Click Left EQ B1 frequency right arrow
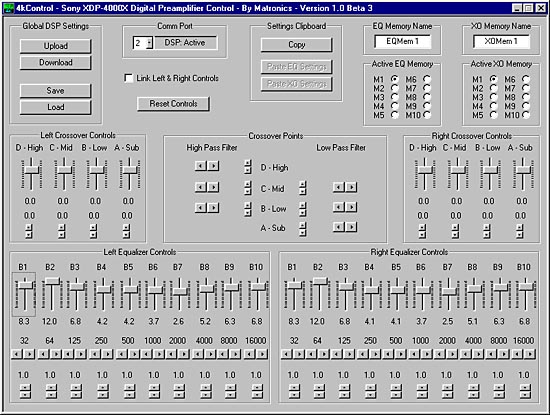 pyautogui.click(x=29, y=354)
